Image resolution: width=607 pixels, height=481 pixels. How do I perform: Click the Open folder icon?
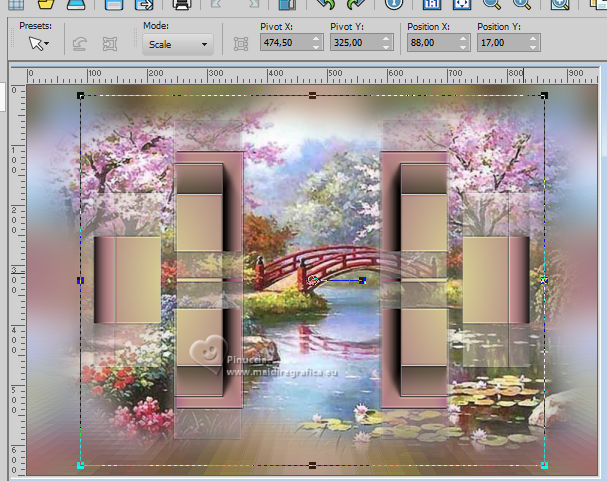(x=46, y=4)
